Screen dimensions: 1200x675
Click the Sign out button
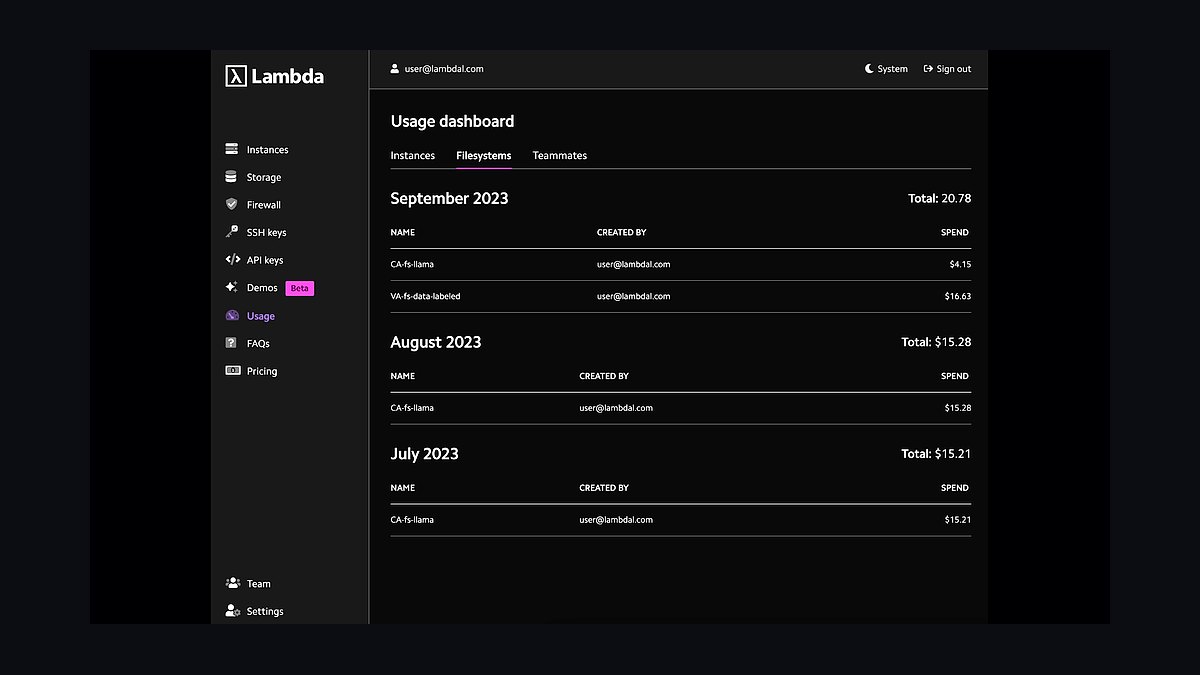[x=947, y=69]
